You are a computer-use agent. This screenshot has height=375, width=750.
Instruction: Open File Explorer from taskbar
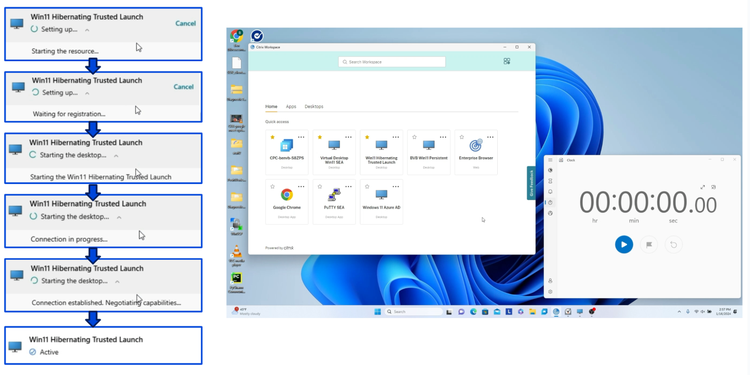point(532,312)
